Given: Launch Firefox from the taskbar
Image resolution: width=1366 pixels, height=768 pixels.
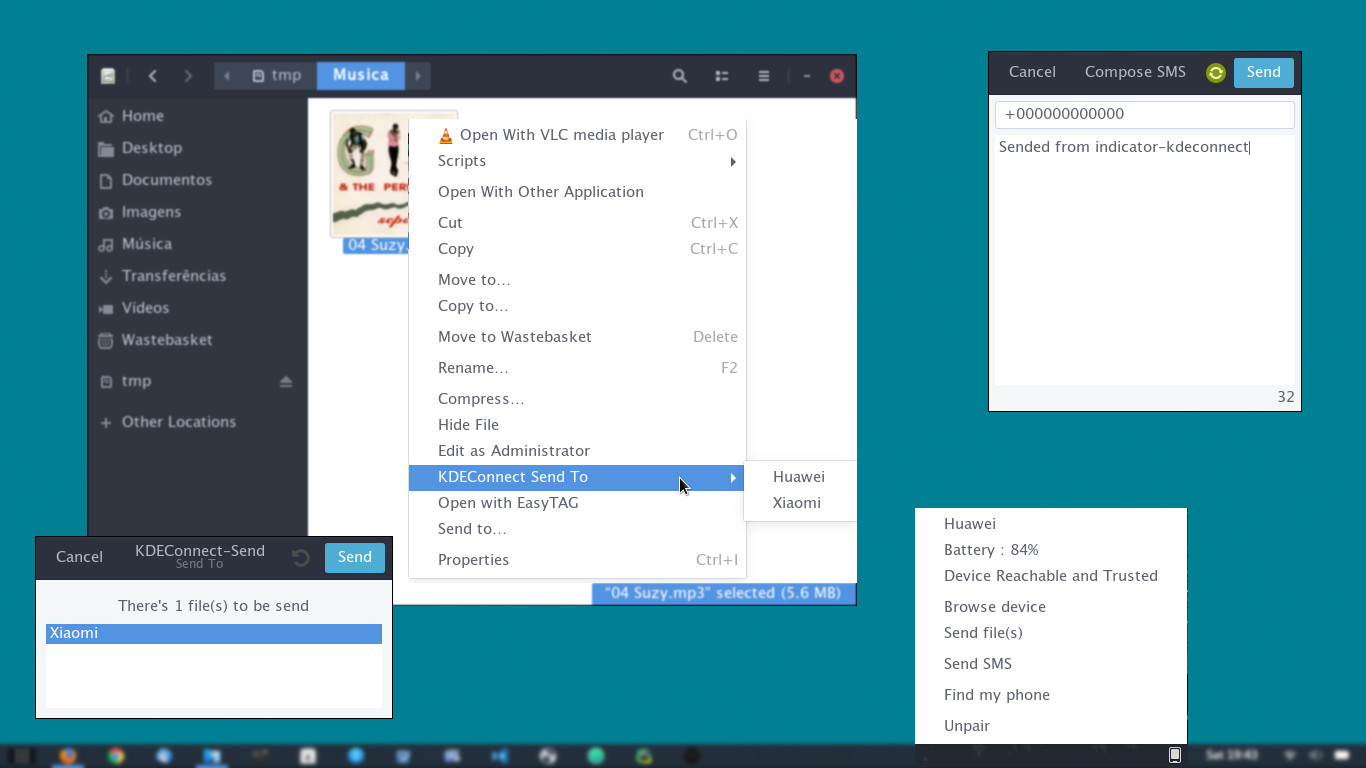Looking at the screenshot, I should [68, 755].
